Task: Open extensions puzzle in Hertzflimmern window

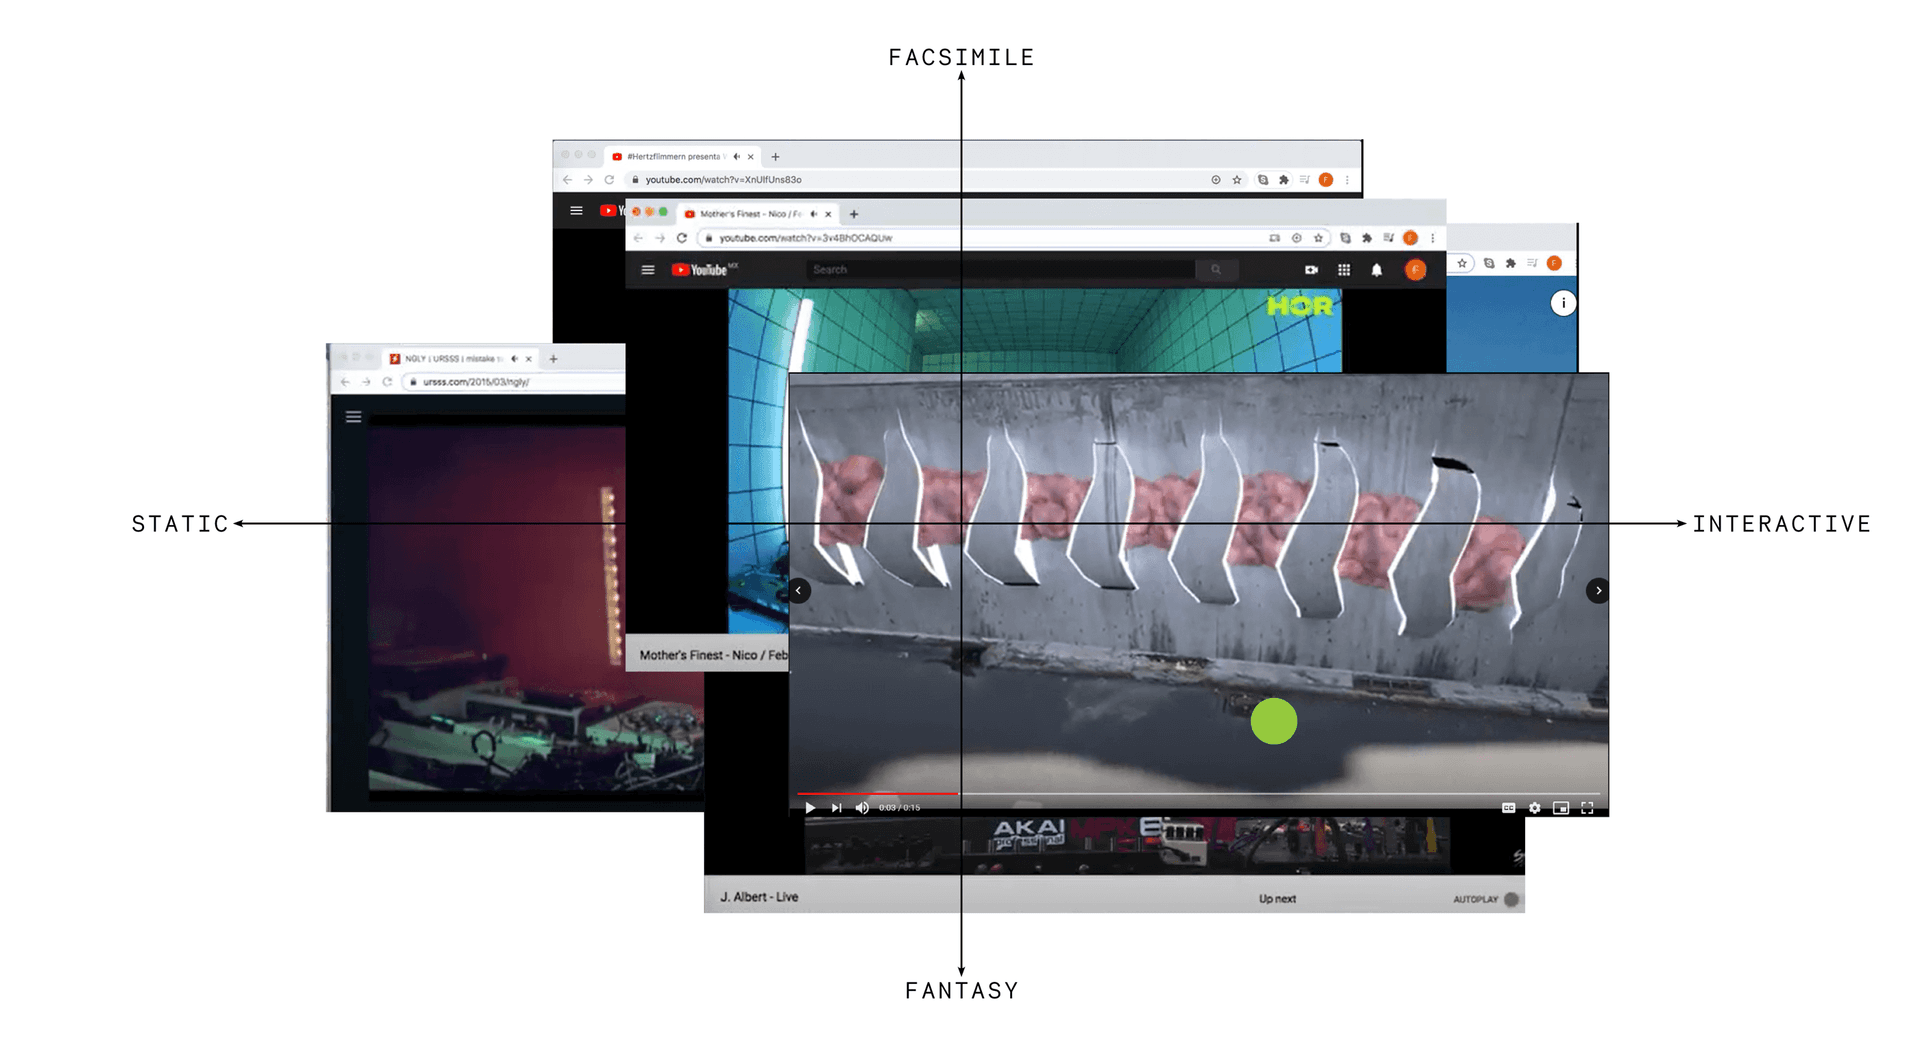Action: click(1284, 180)
